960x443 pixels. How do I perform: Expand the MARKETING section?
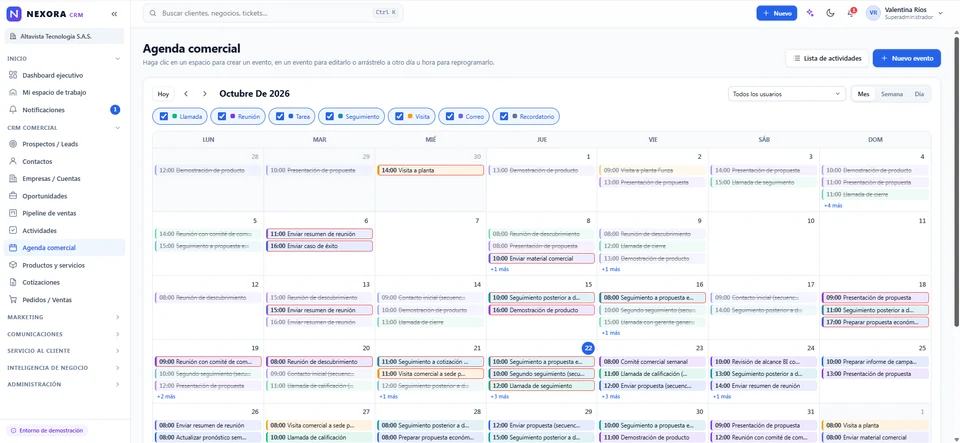click(118, 317)
